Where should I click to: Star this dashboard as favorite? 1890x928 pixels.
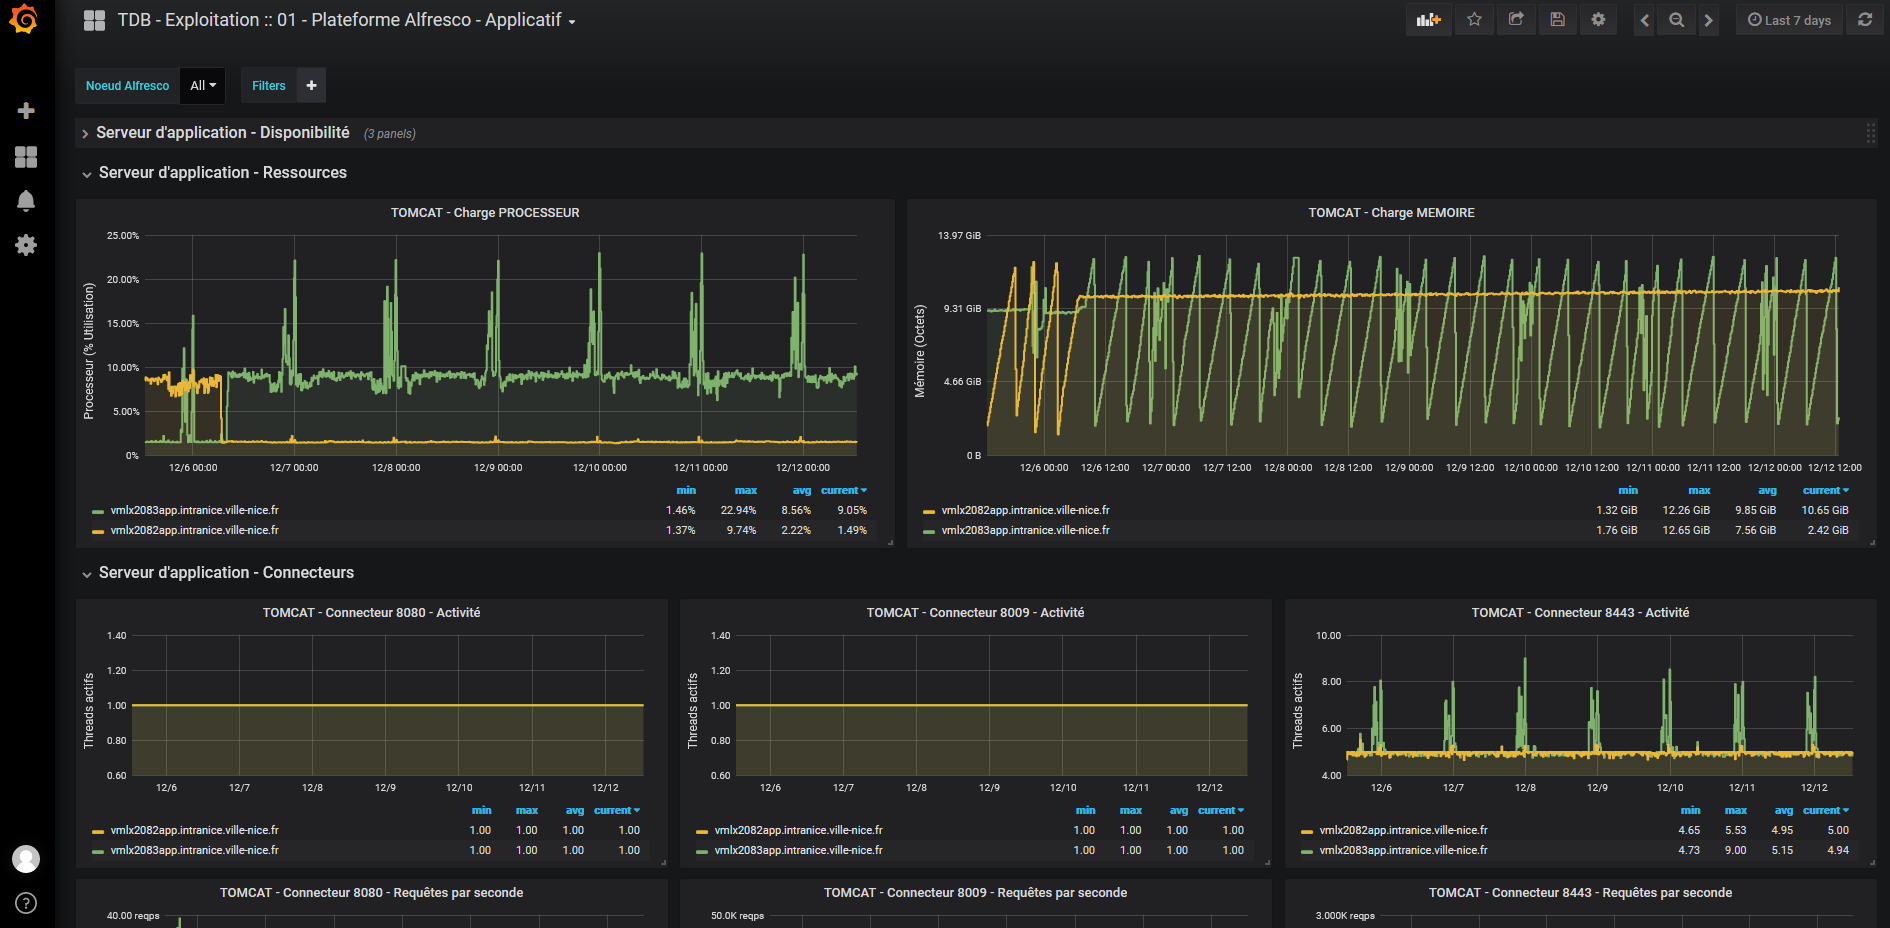pyautogui.click(x=1474, y=20)
